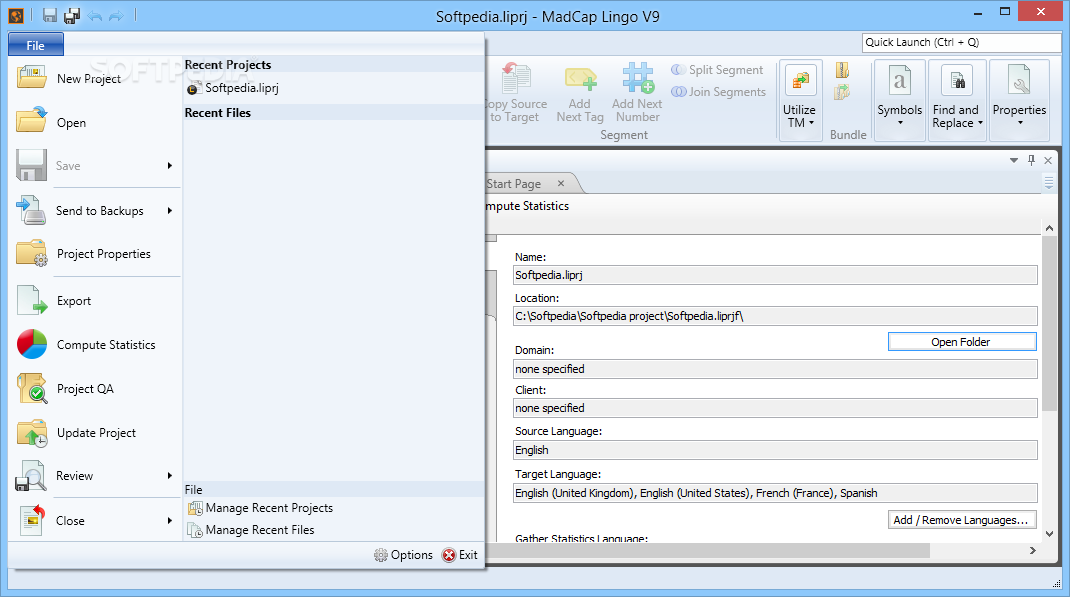Viewport: 1070px width, 597px height.
Task: Close the Start Page tab
Action: tap(561, 183)
